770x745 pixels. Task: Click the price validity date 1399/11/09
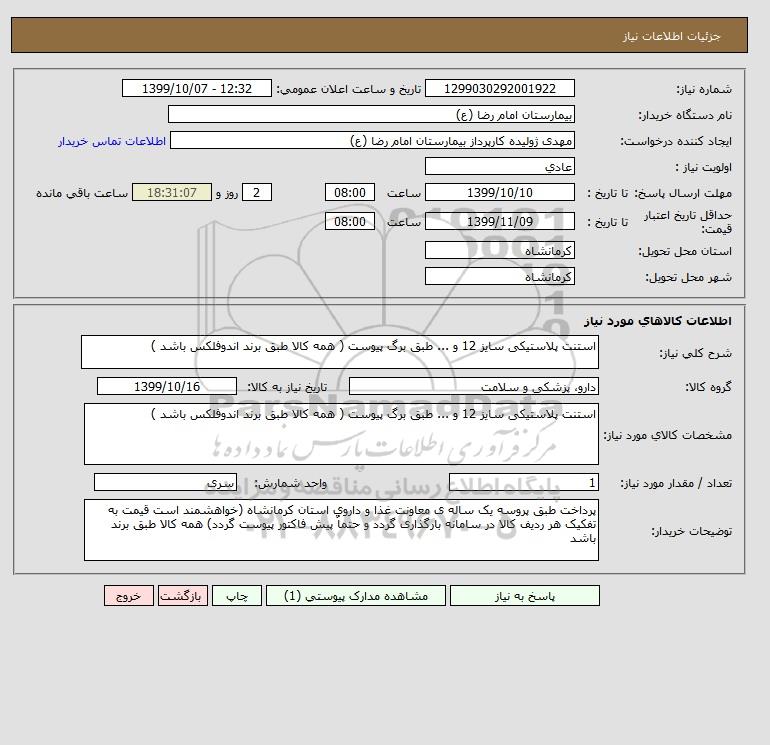pos(499,221)
